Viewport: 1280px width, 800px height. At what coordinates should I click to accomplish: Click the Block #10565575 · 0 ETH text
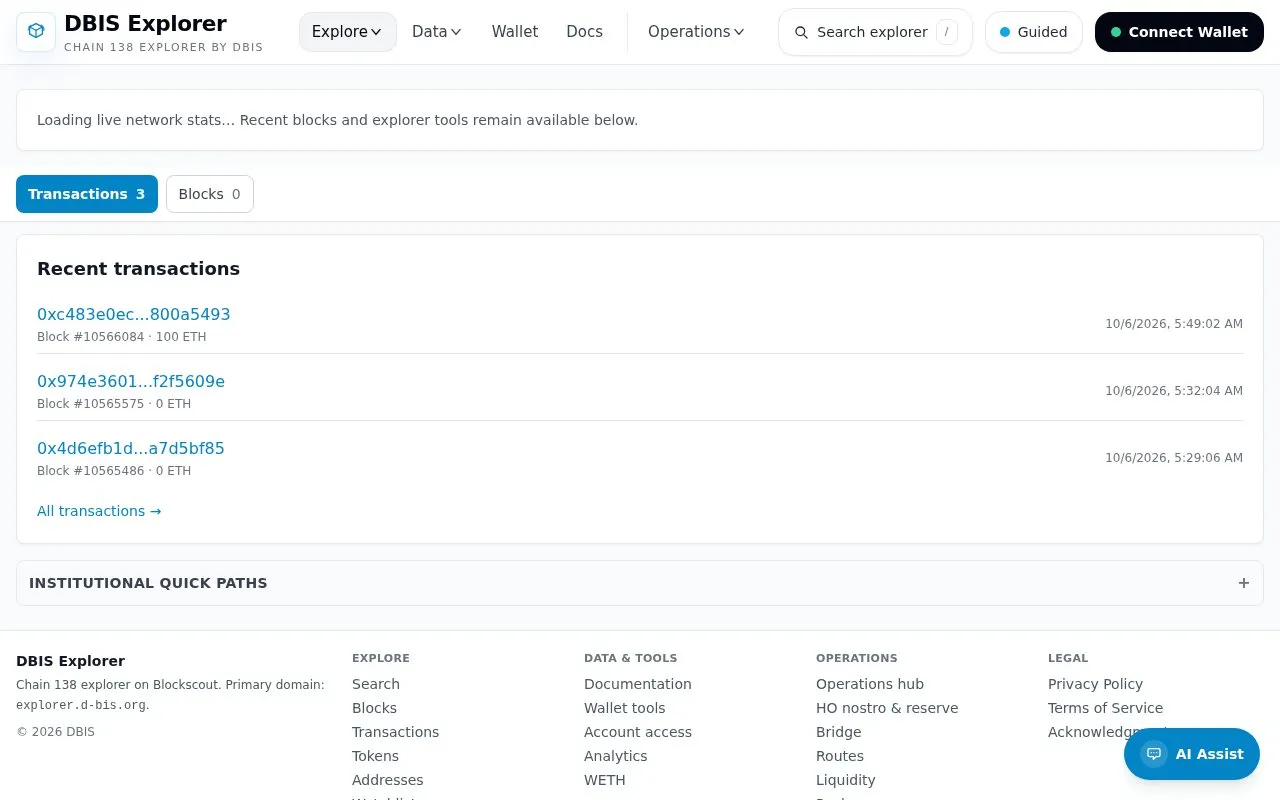click(114, 404)
